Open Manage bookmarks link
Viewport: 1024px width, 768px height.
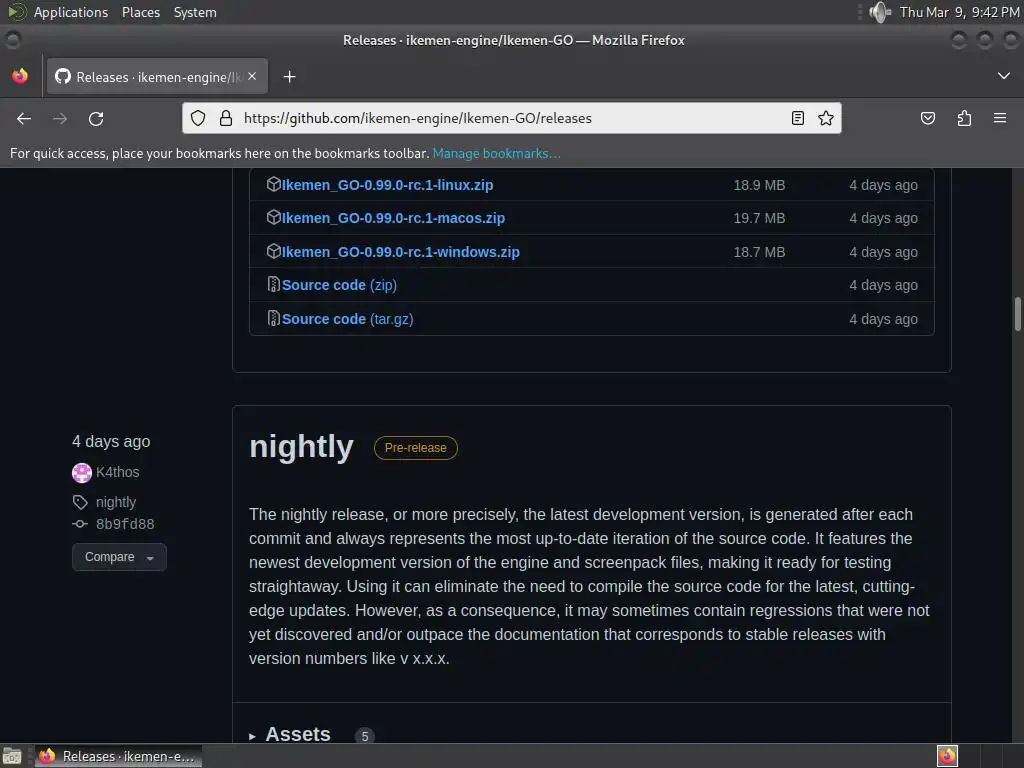[x=496, y=153]
